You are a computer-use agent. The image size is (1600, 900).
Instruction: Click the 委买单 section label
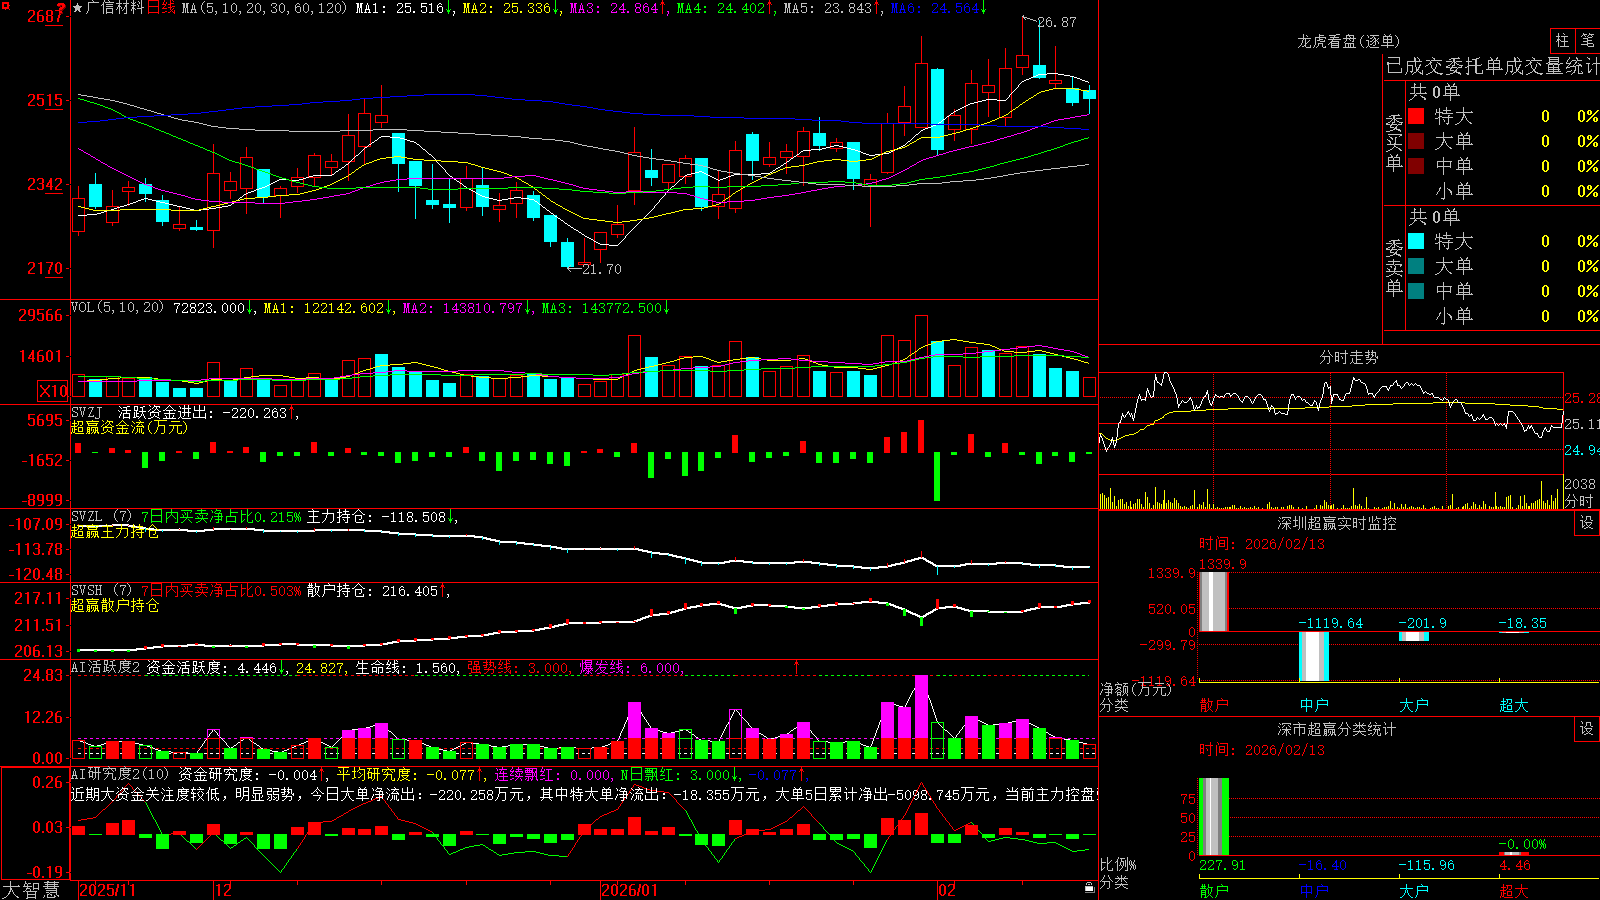tap(1394, 142)
